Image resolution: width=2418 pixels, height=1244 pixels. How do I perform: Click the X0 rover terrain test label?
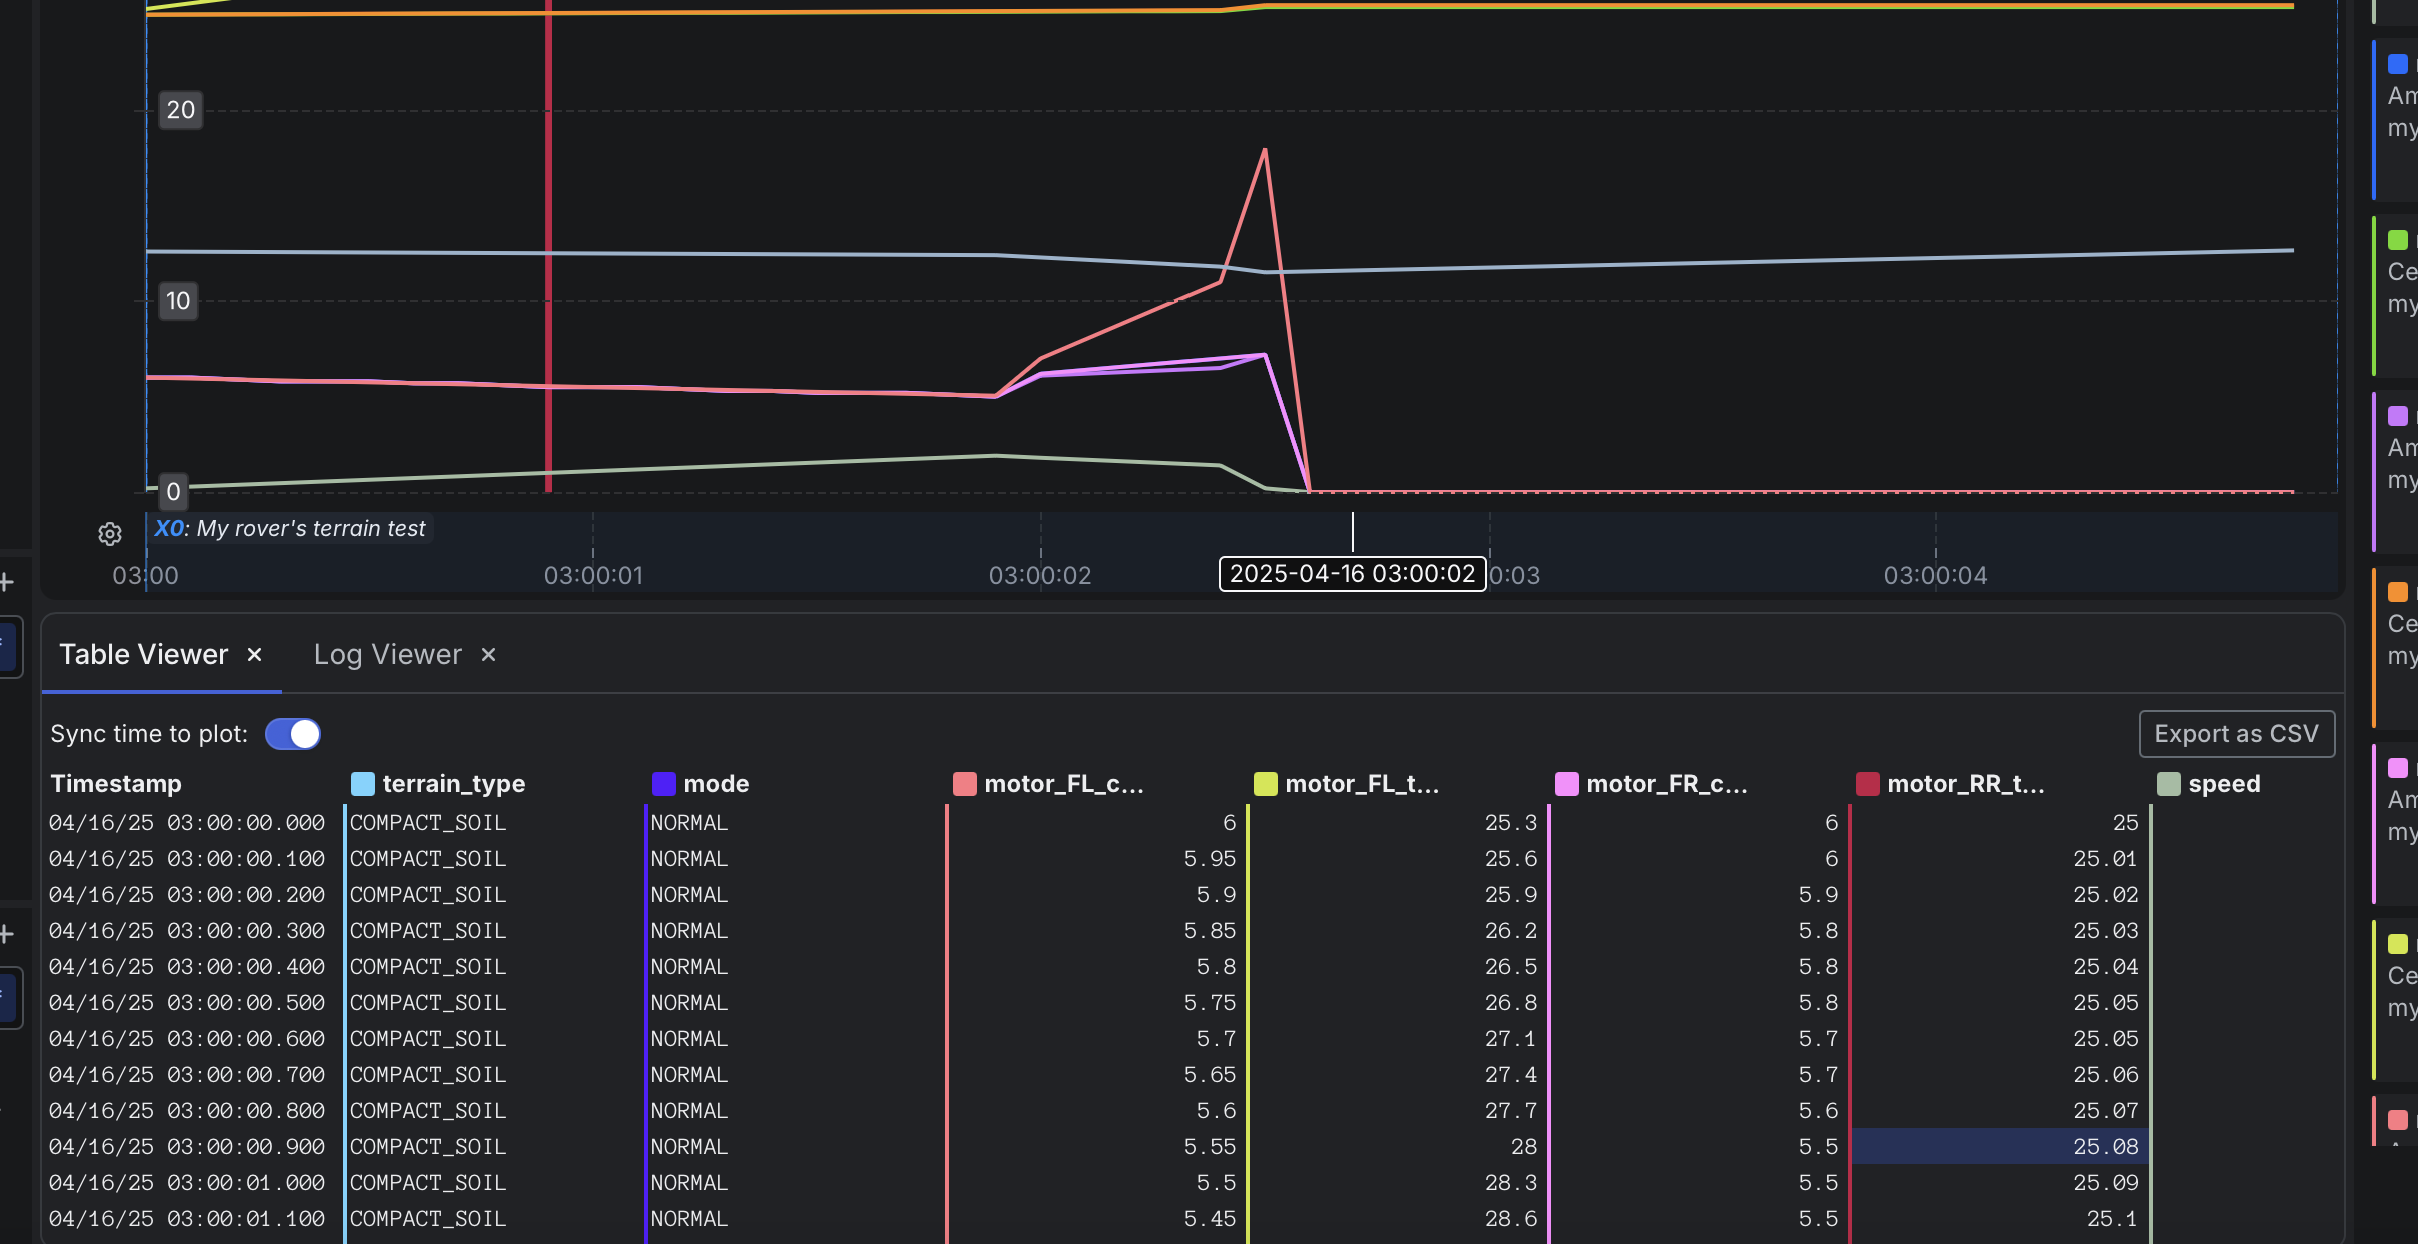290,528
